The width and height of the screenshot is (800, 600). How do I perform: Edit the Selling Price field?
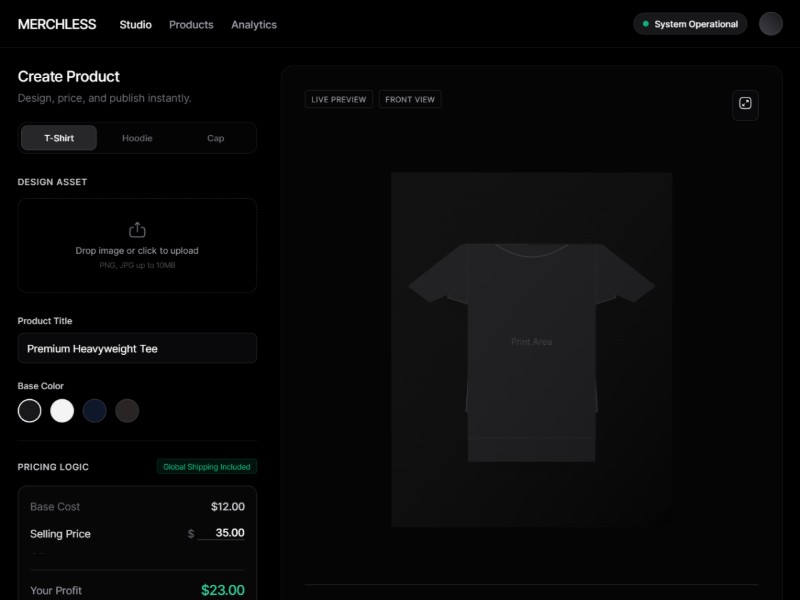[221, 533]
